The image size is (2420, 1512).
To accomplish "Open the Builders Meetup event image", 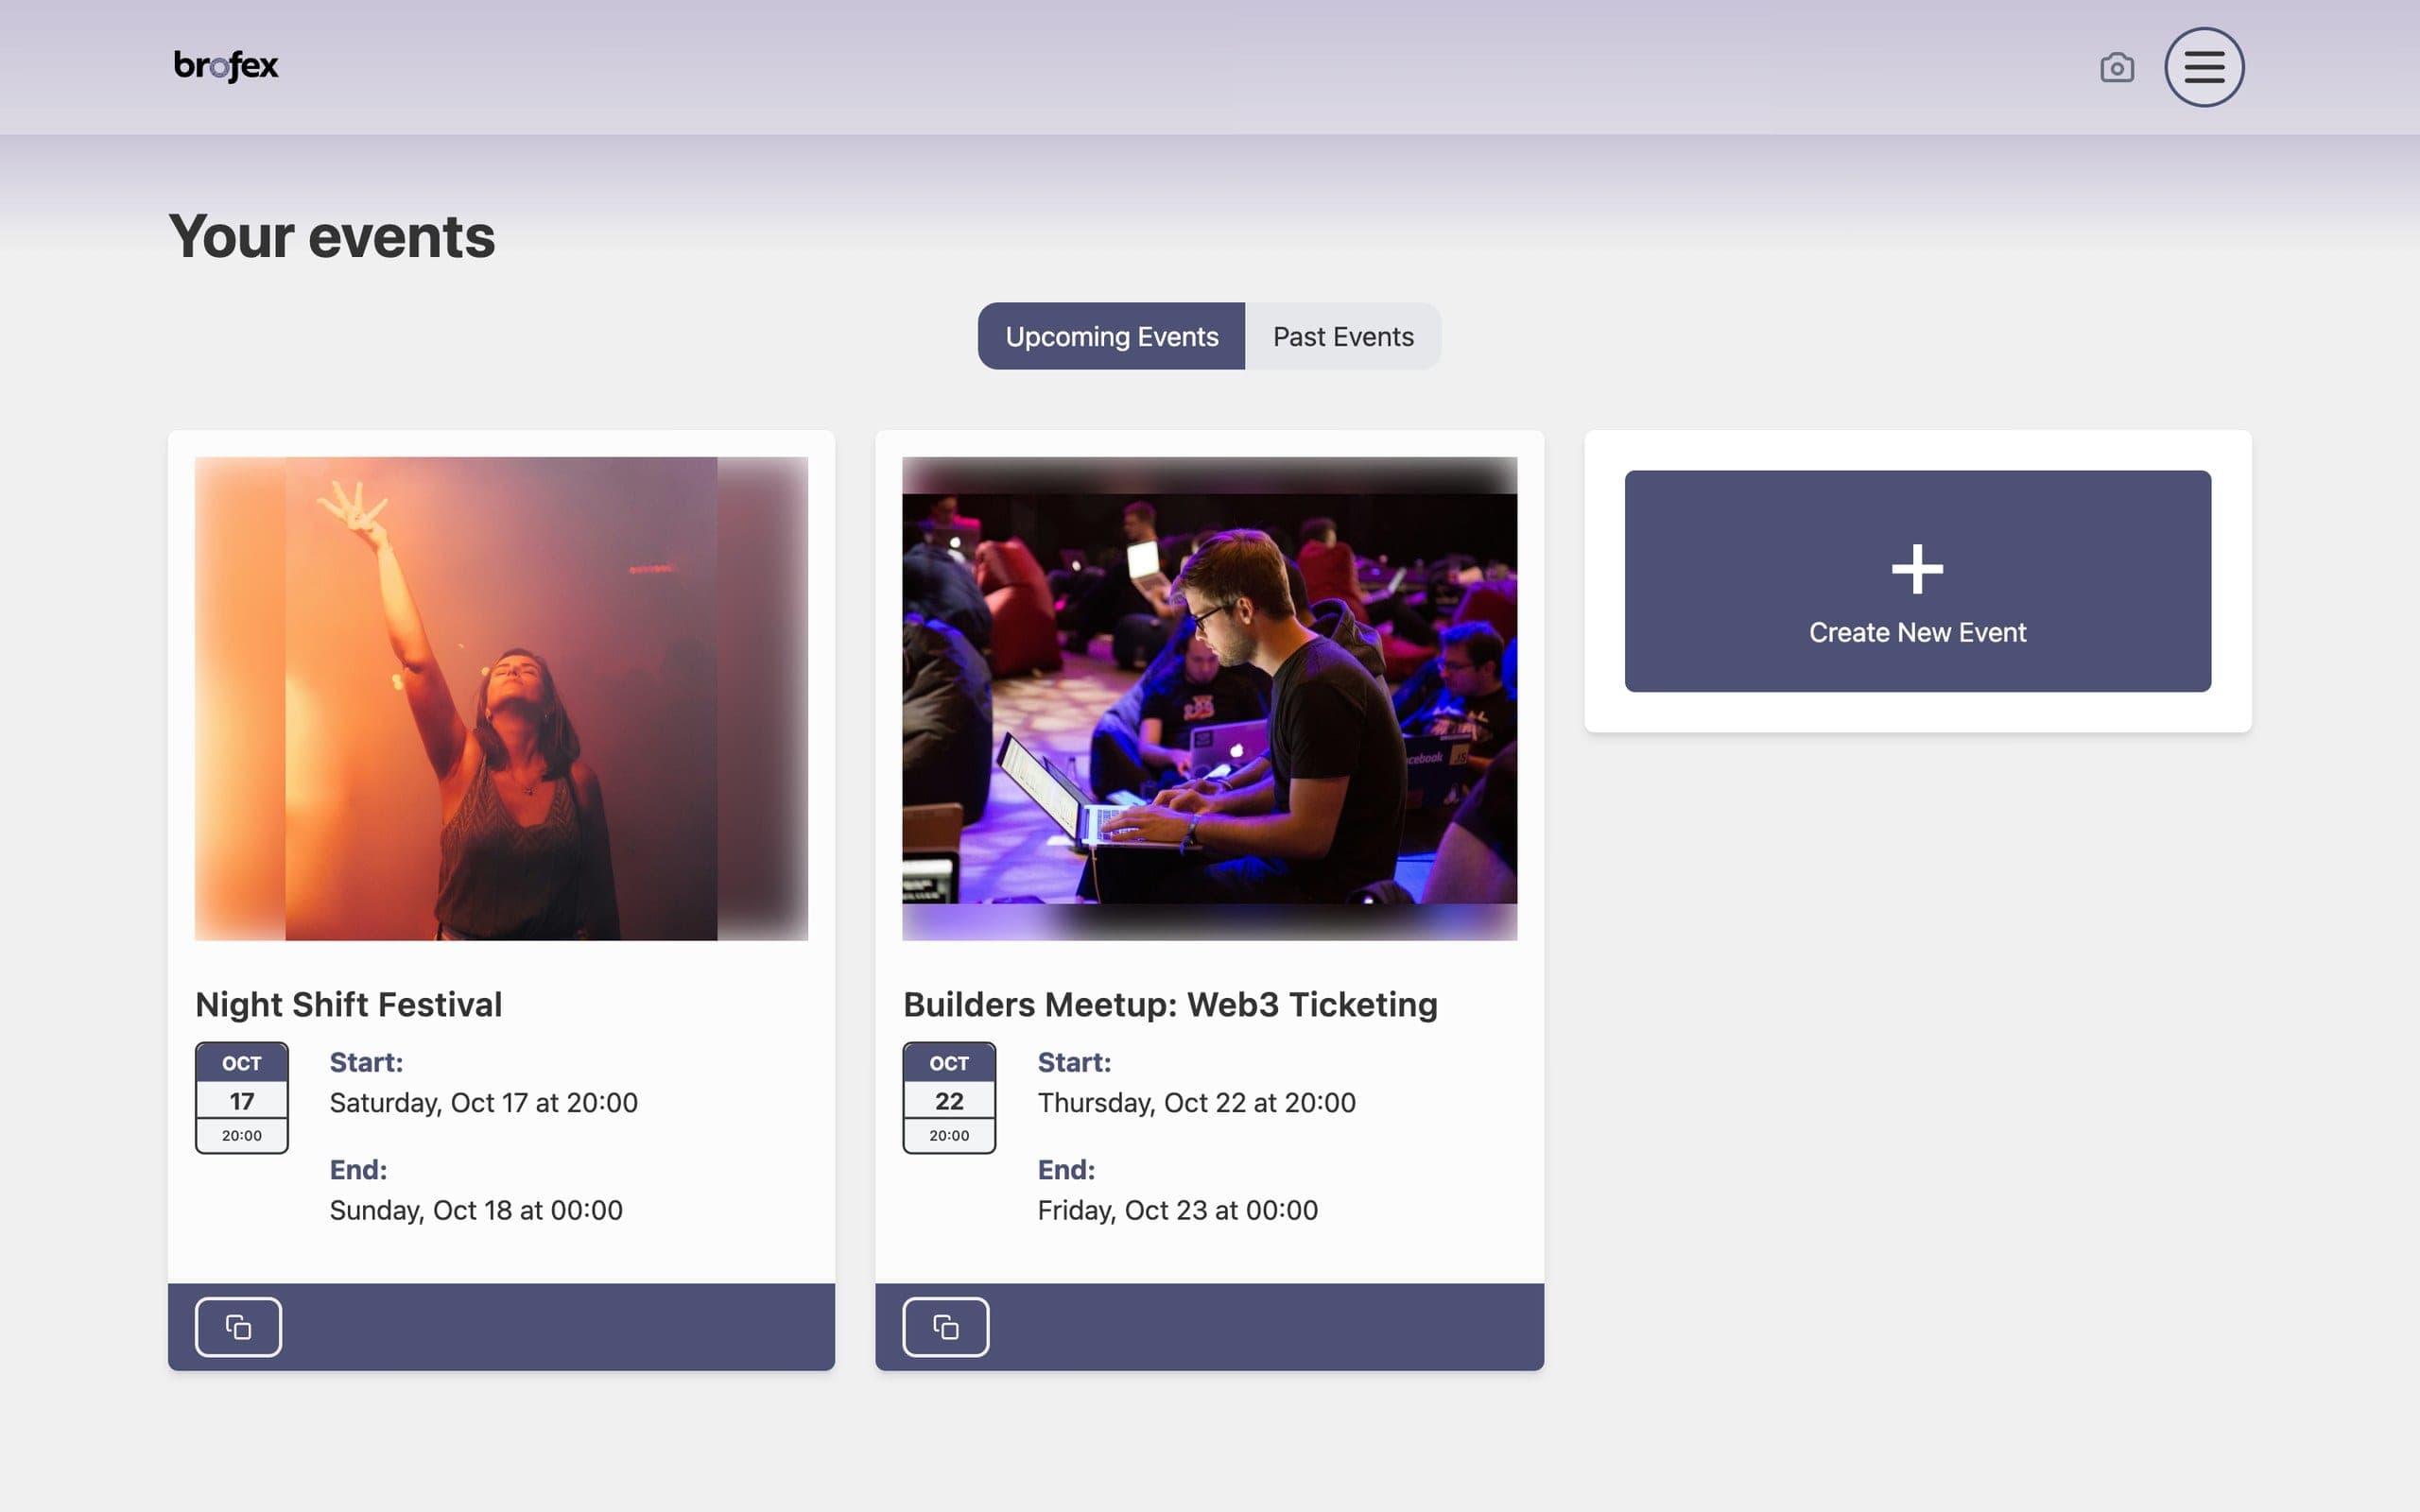I will pos(1209,698).
